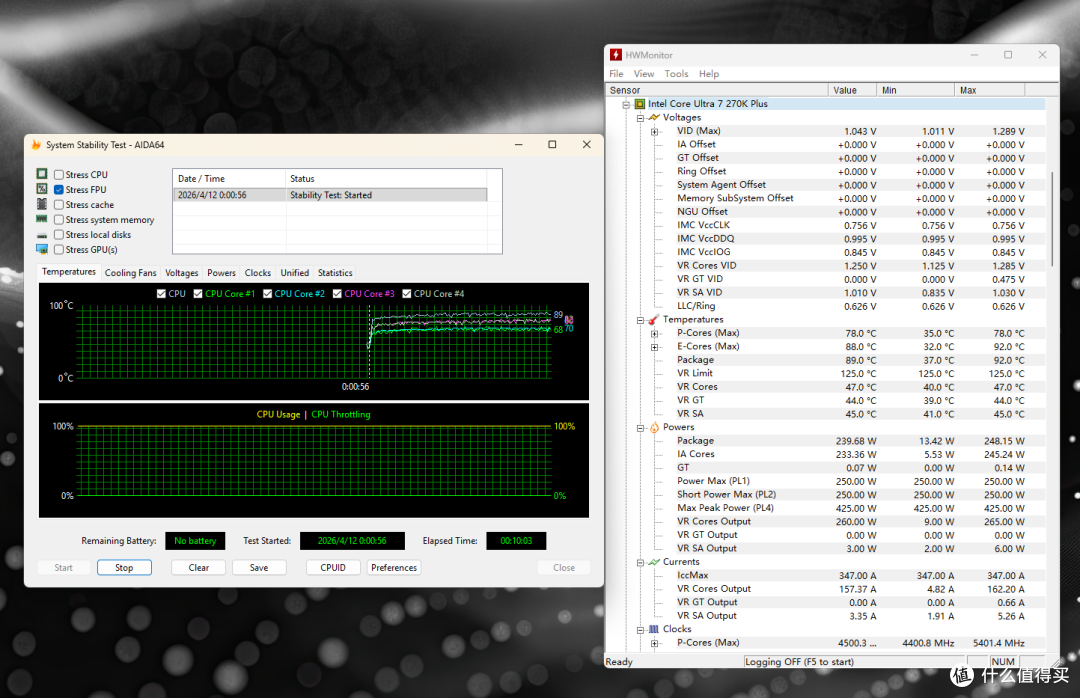The image size is (1080, 698).
Task: Stop the stability test
Action: [124, 568]
